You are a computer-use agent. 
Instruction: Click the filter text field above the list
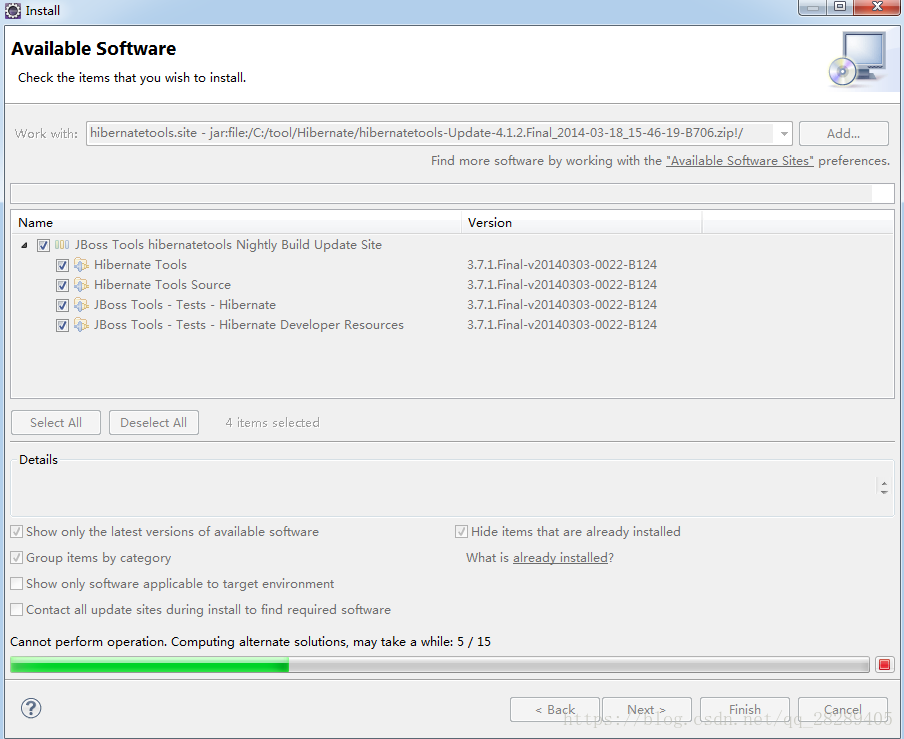click(x=452, y=194)
